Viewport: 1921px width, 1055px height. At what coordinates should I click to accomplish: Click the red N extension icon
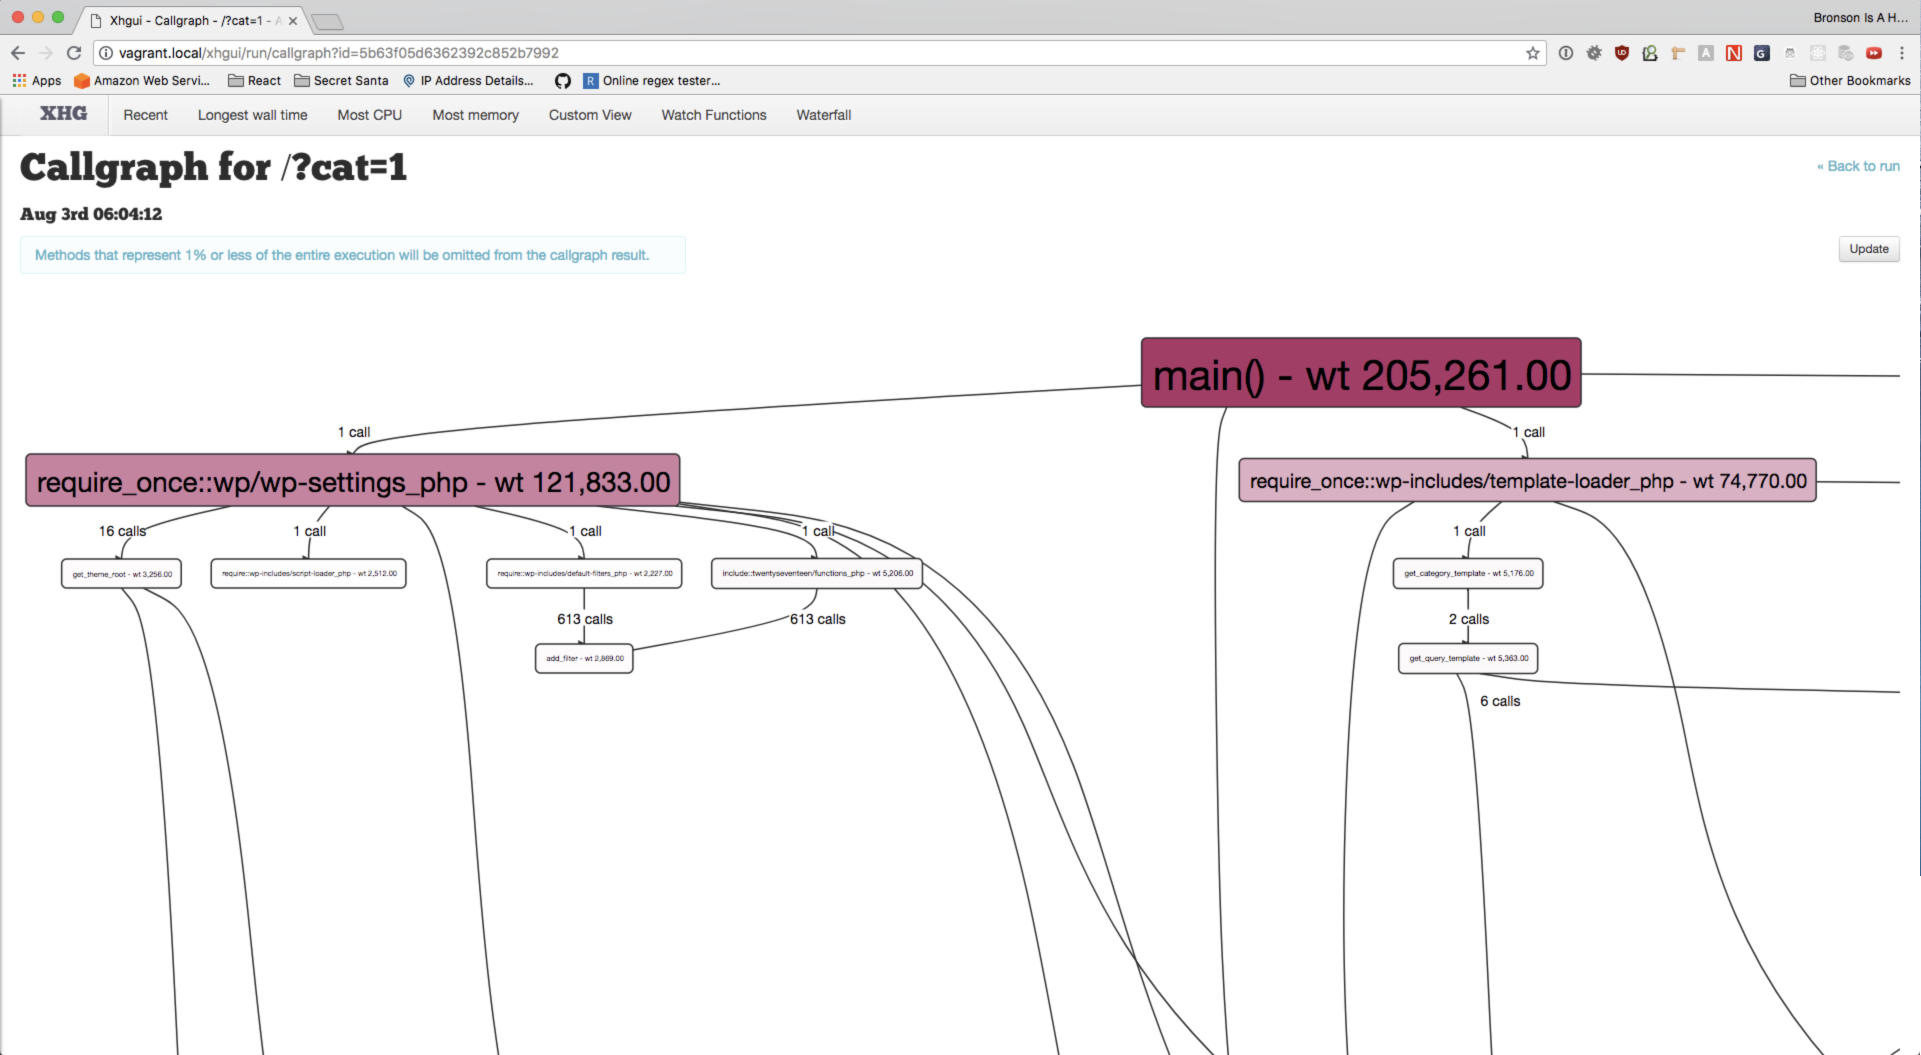1734,53
